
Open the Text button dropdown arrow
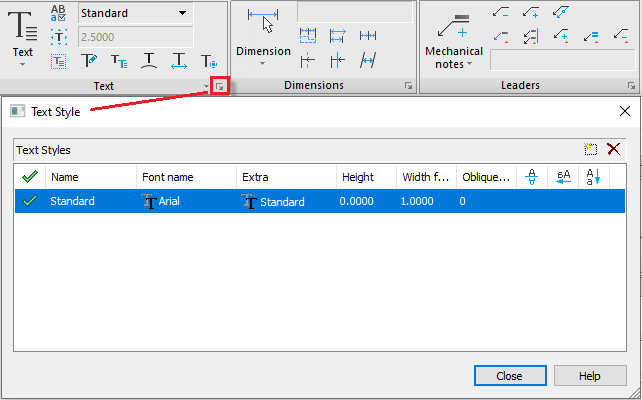23,65
